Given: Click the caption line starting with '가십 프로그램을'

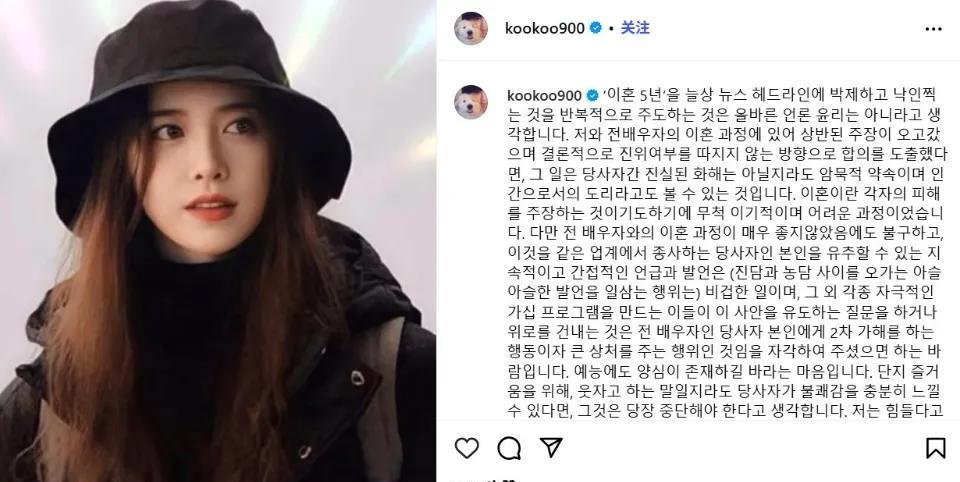Looking at the screenshot, I should coord(722,313).
